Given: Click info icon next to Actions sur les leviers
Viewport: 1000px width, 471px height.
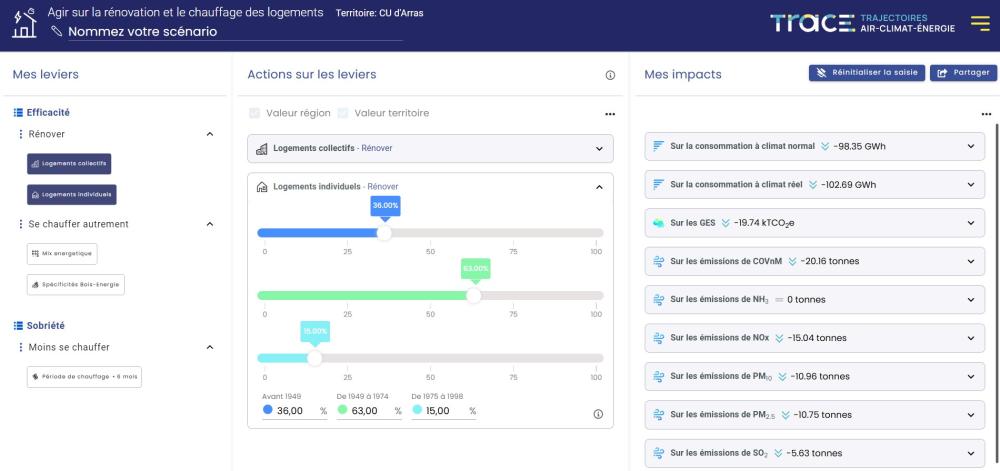Looking at the screenshot, I should click(x=610, y=75).
